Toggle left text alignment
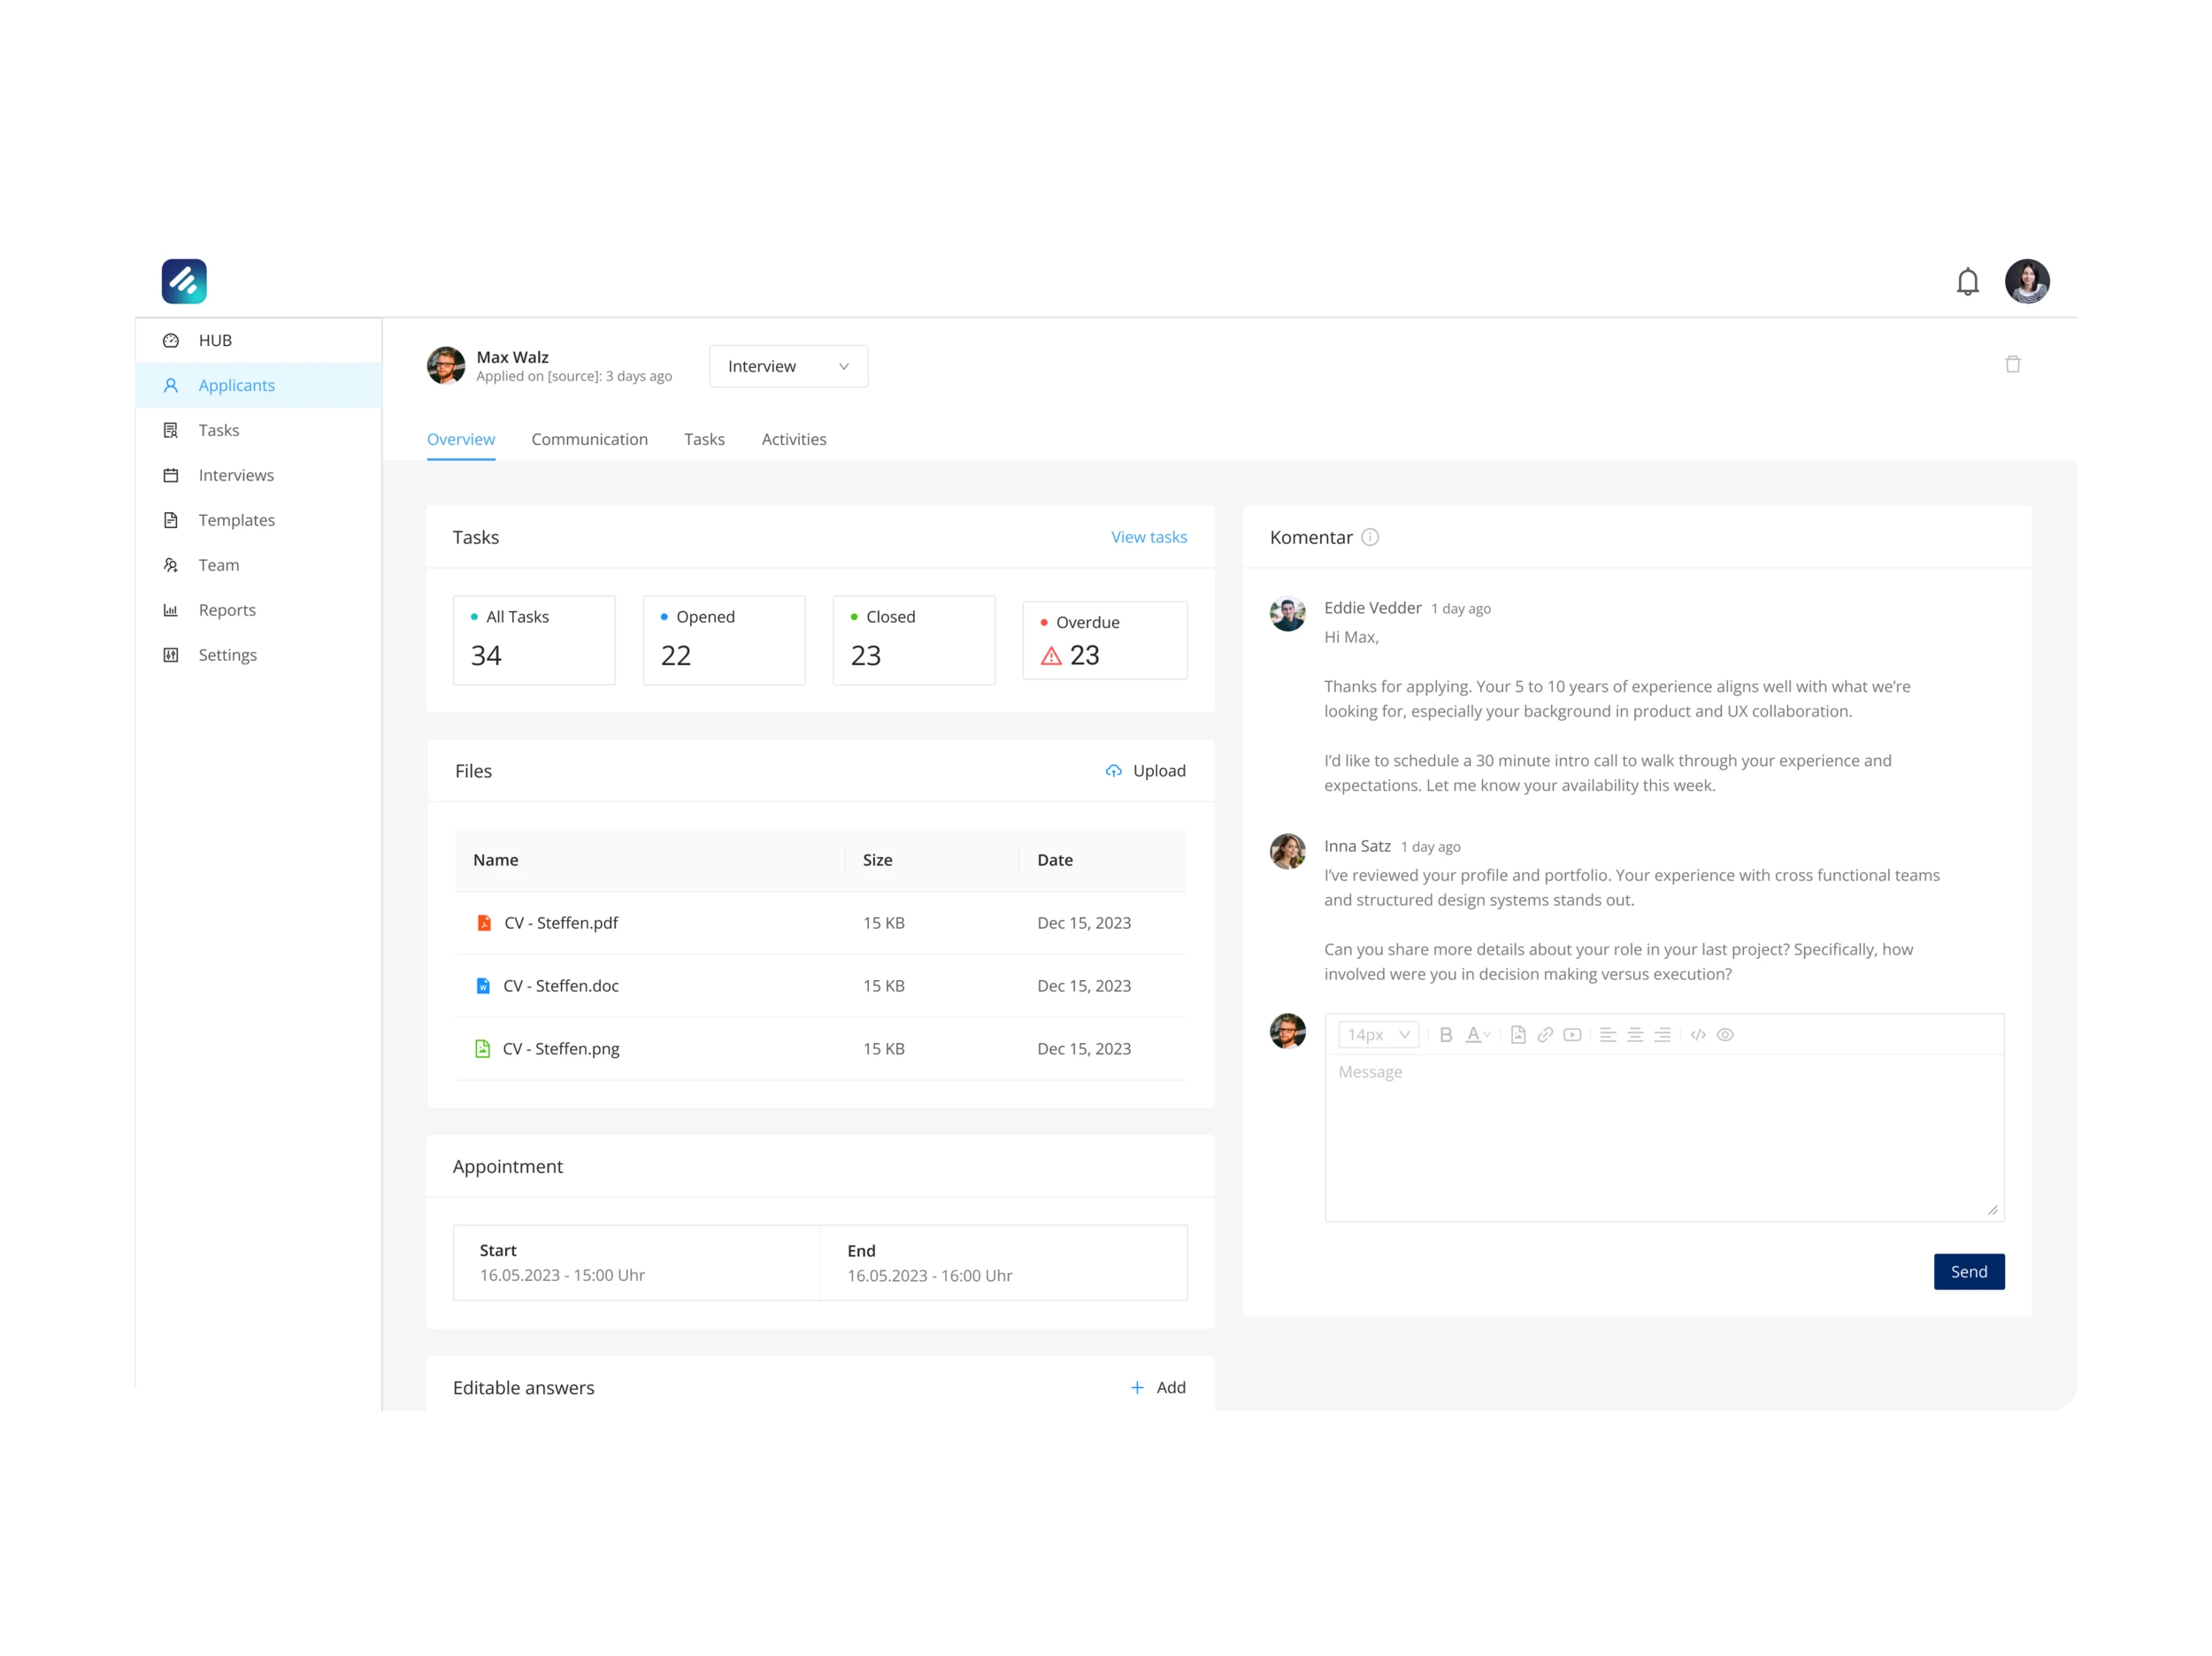This screenshot has width=2212, height=1656. [1608, 1035]
